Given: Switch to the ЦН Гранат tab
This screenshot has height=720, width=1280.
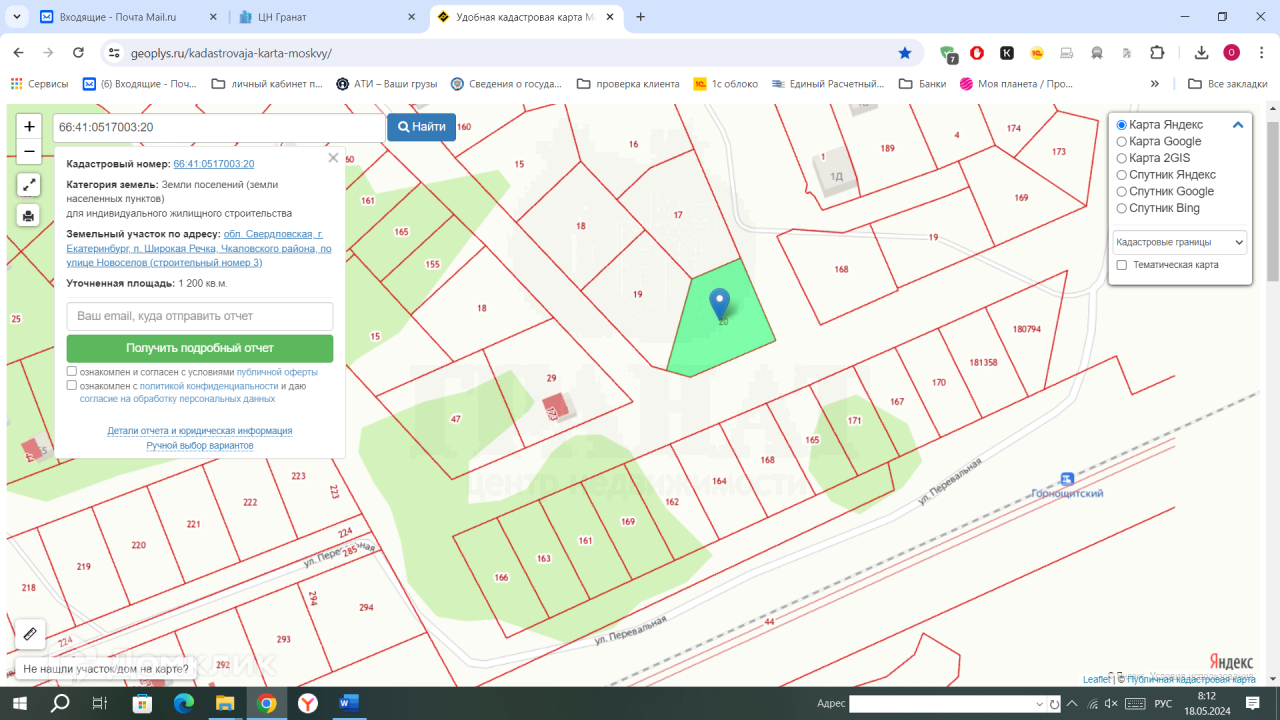Looking at the screenshot, I should pos(326,17).
